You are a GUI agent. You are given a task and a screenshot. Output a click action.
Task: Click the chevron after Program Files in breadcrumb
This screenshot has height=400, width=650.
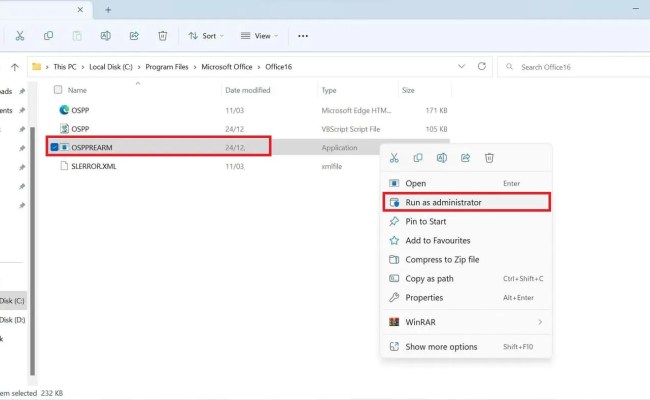(x=195, y=67)
